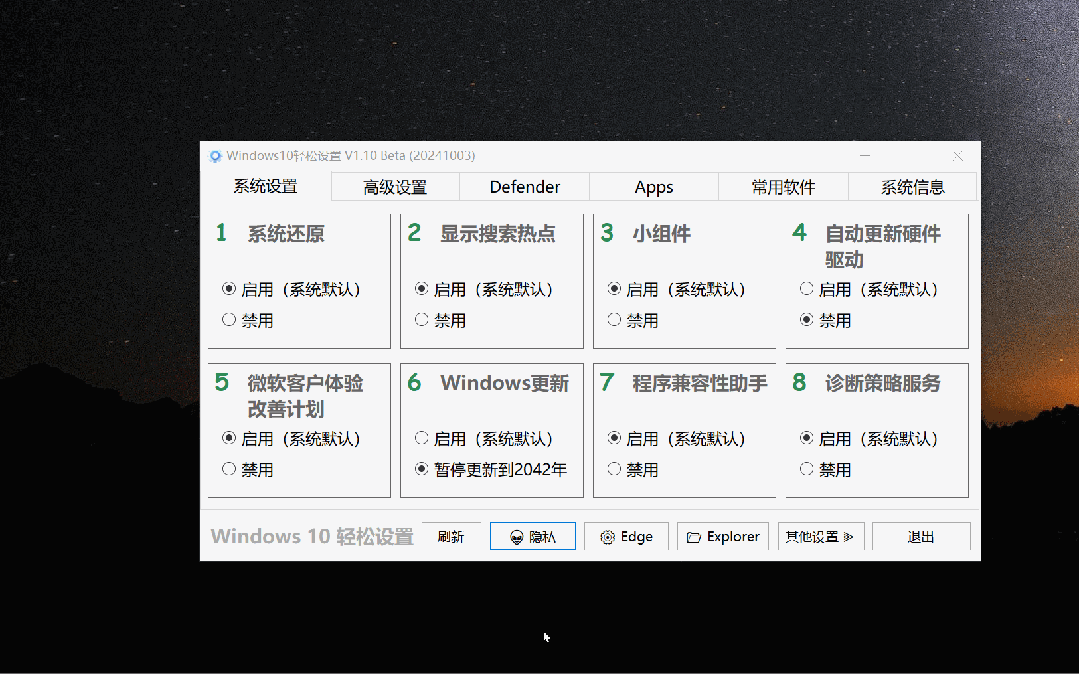Select 禁用 under 显示搜索热点

click(440, 320)
